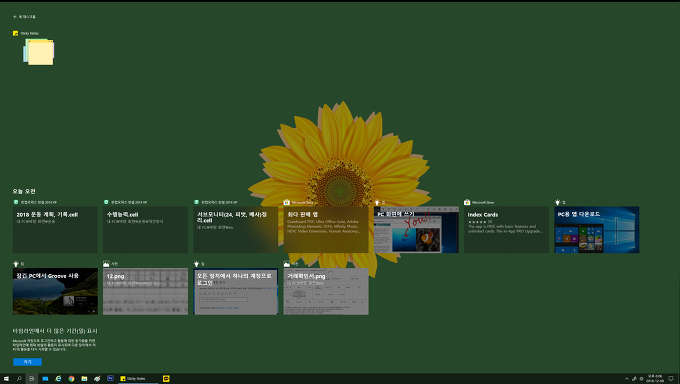This screenshot has height=384, width=680.
Task: Click the Microsoft Store icon above Index Cards
Action: coord(467,202)
